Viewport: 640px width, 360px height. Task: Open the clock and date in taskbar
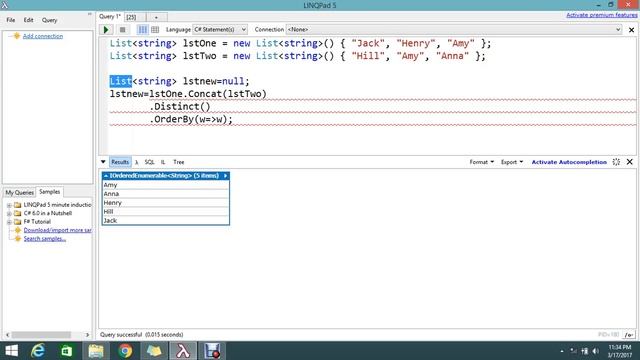620,351
